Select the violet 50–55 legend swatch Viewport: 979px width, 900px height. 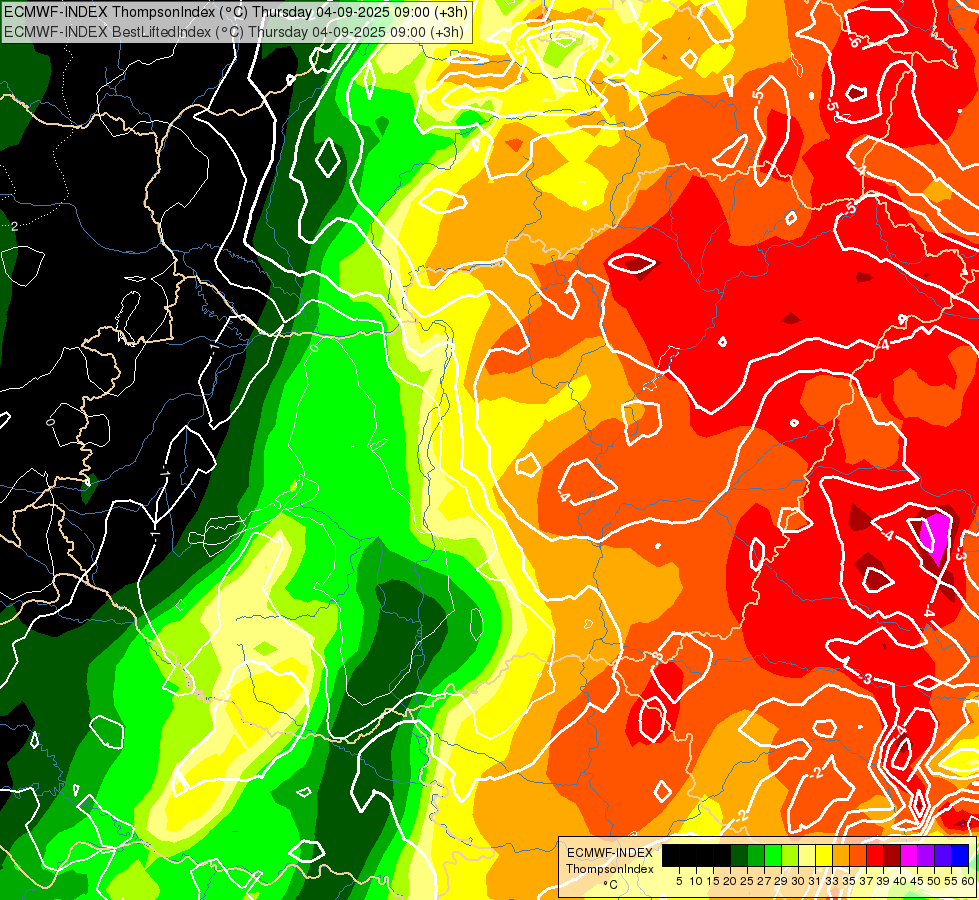(x=943, y=856)
